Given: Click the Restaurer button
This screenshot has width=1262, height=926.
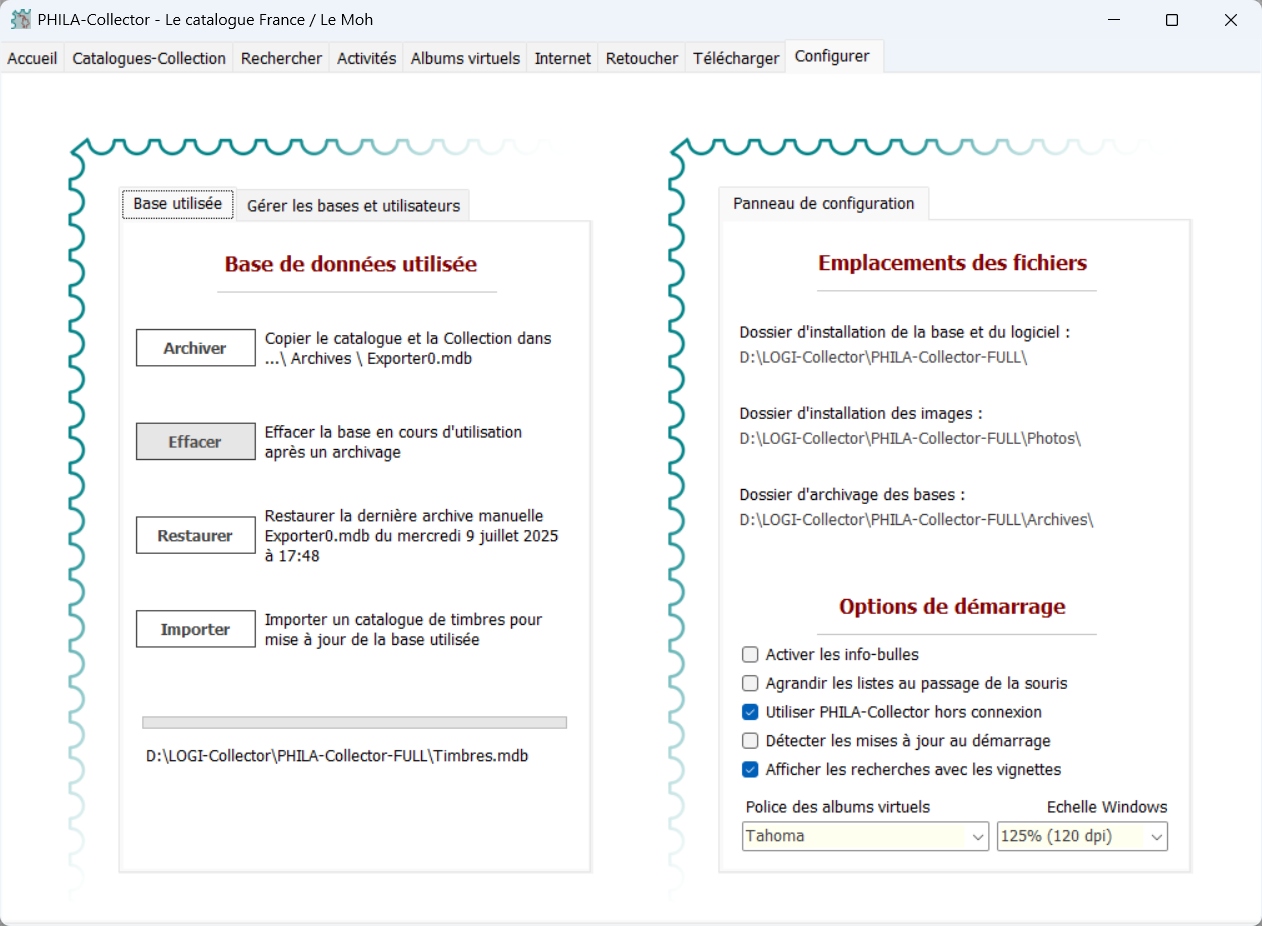Looking at the screenshot, I should click(x=195, y=535).
